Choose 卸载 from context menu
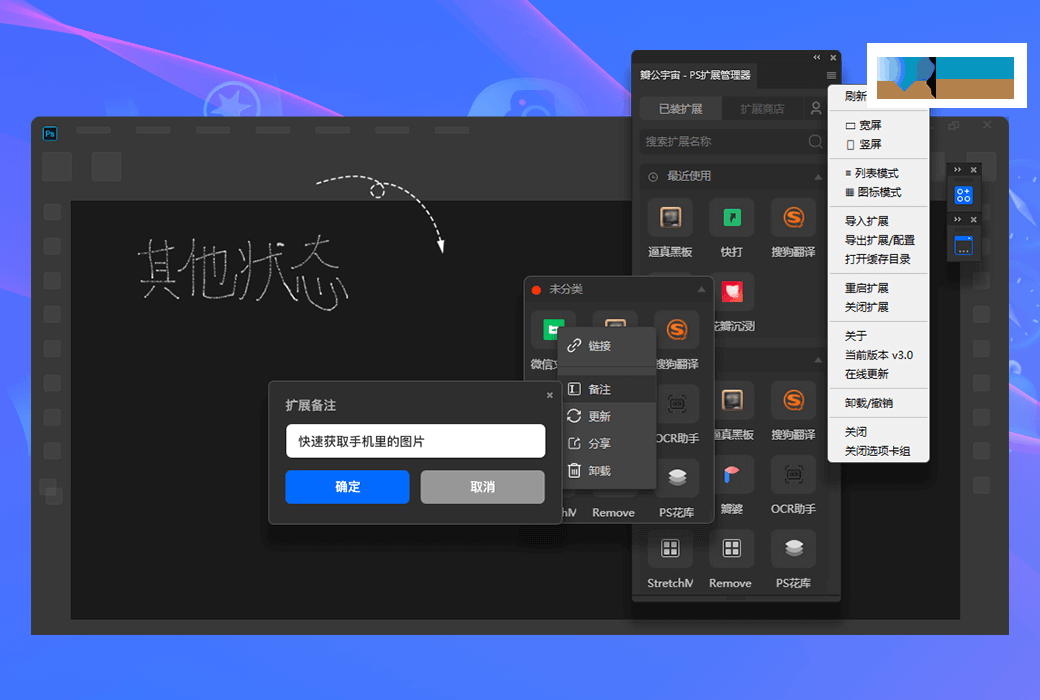This screenshot has width=1040, height=700. coord(608,470)
